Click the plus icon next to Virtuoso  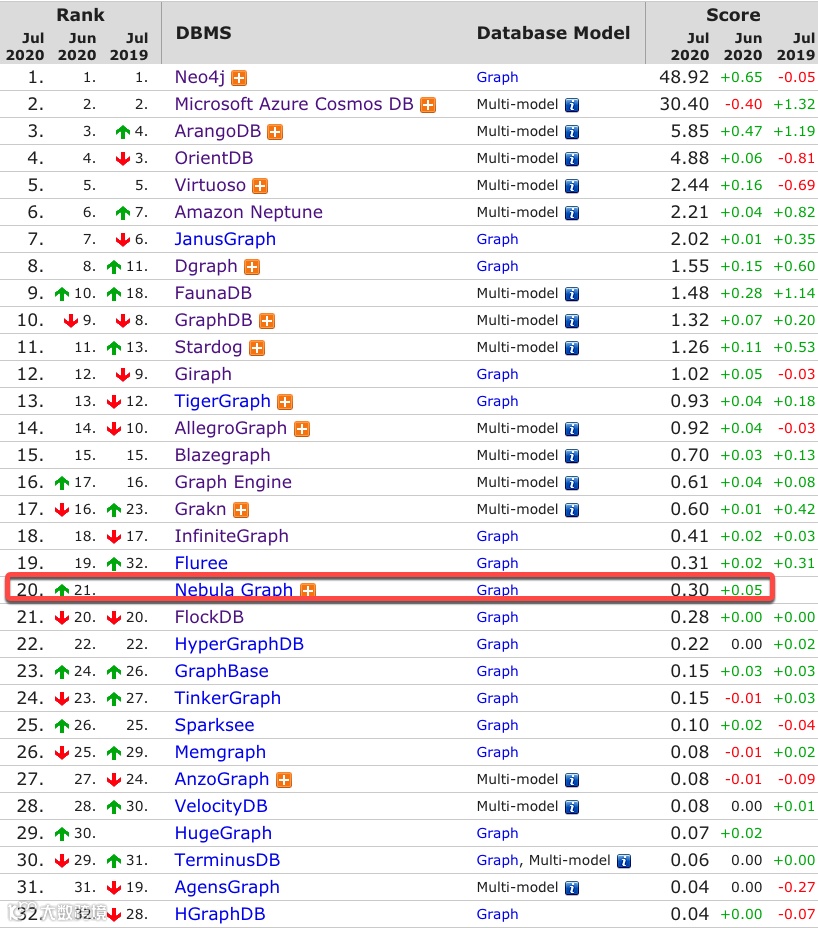(x=260, y=186)
